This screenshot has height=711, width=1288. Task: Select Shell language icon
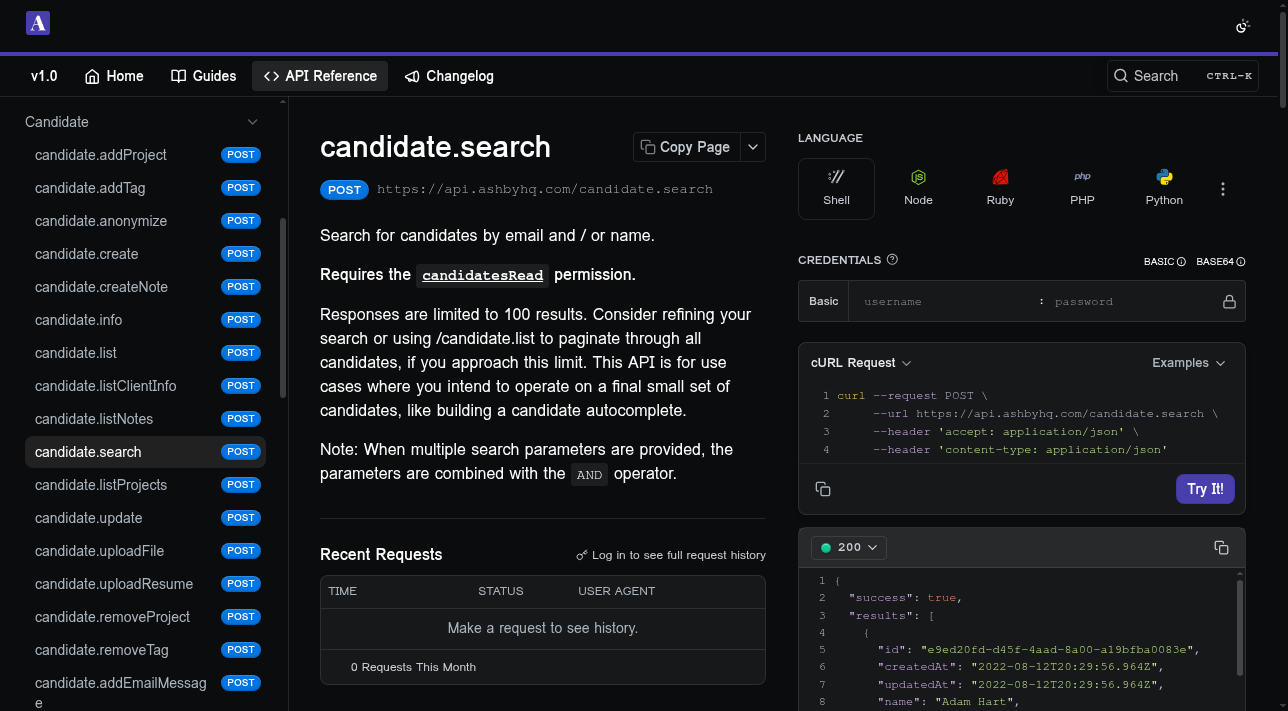click(x=836, y=177)
